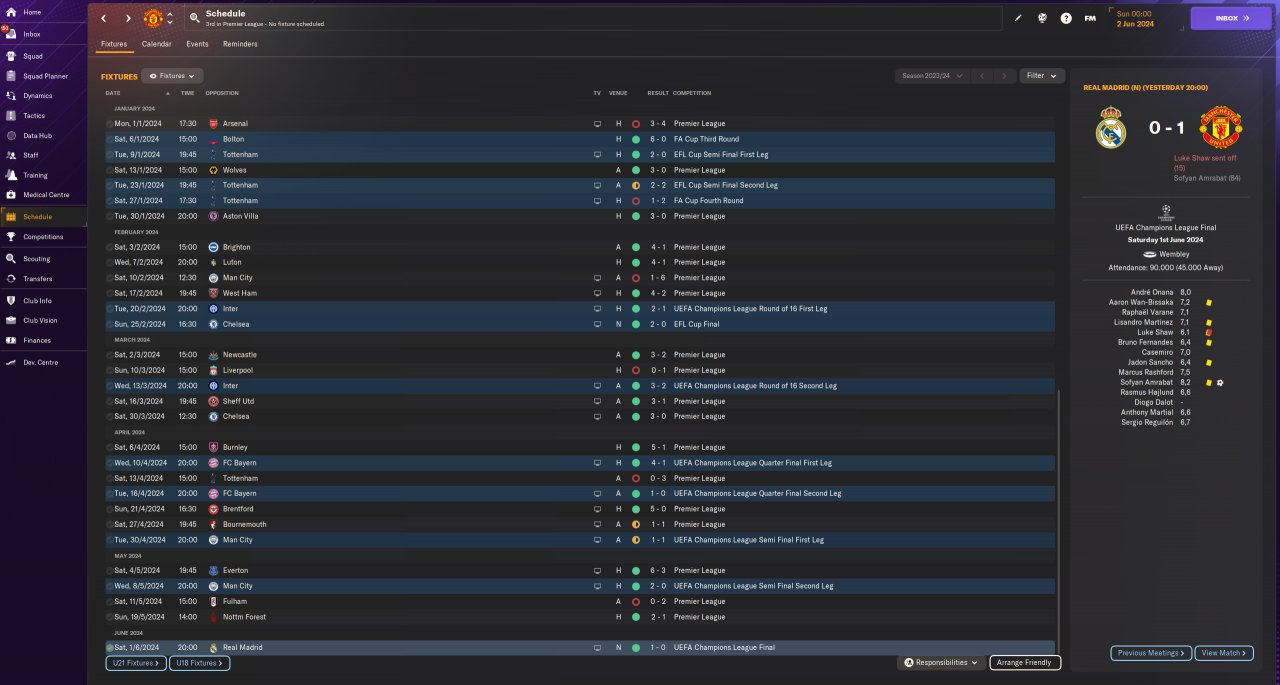Click Sofyan Amrabat in the lineup list

pyautogui.click(x=1149, y=382)
